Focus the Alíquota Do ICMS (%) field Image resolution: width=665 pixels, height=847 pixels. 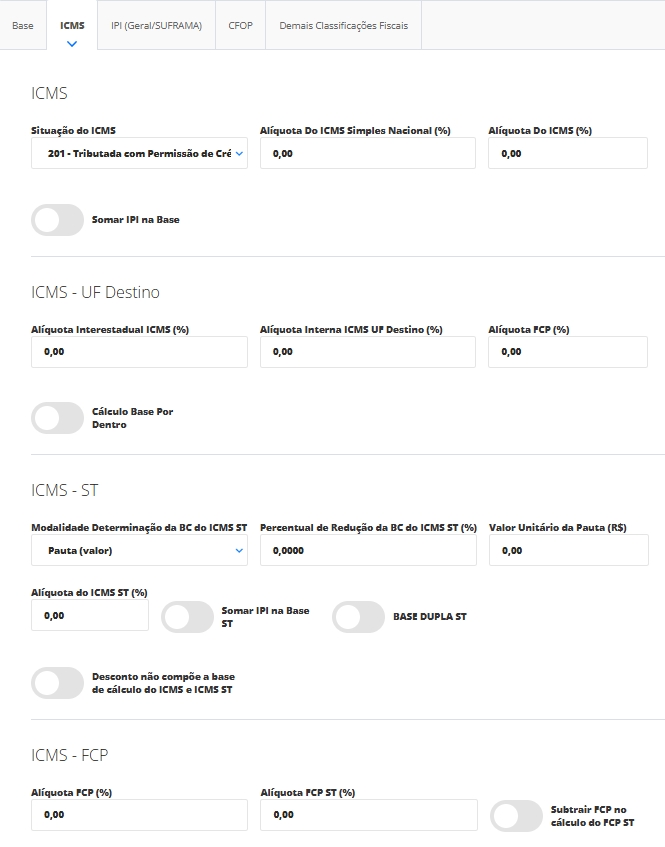point(567,154)
